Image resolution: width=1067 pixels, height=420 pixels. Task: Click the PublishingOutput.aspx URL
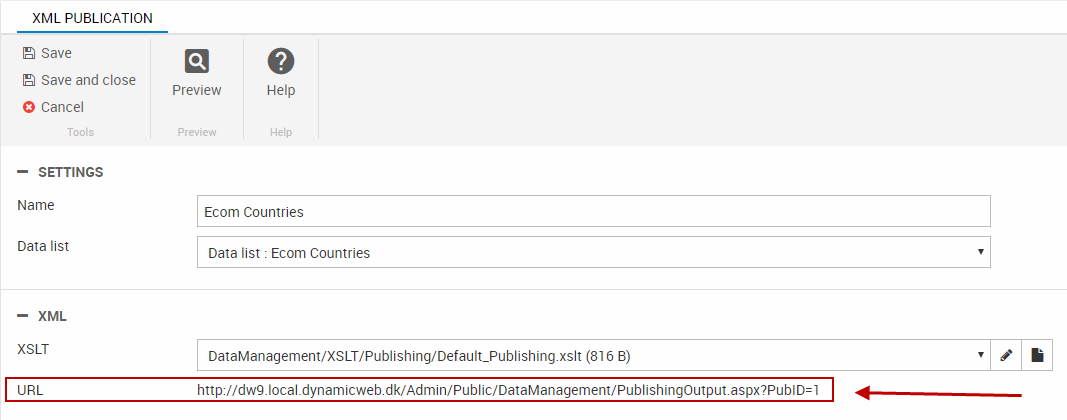pos(508,389)
